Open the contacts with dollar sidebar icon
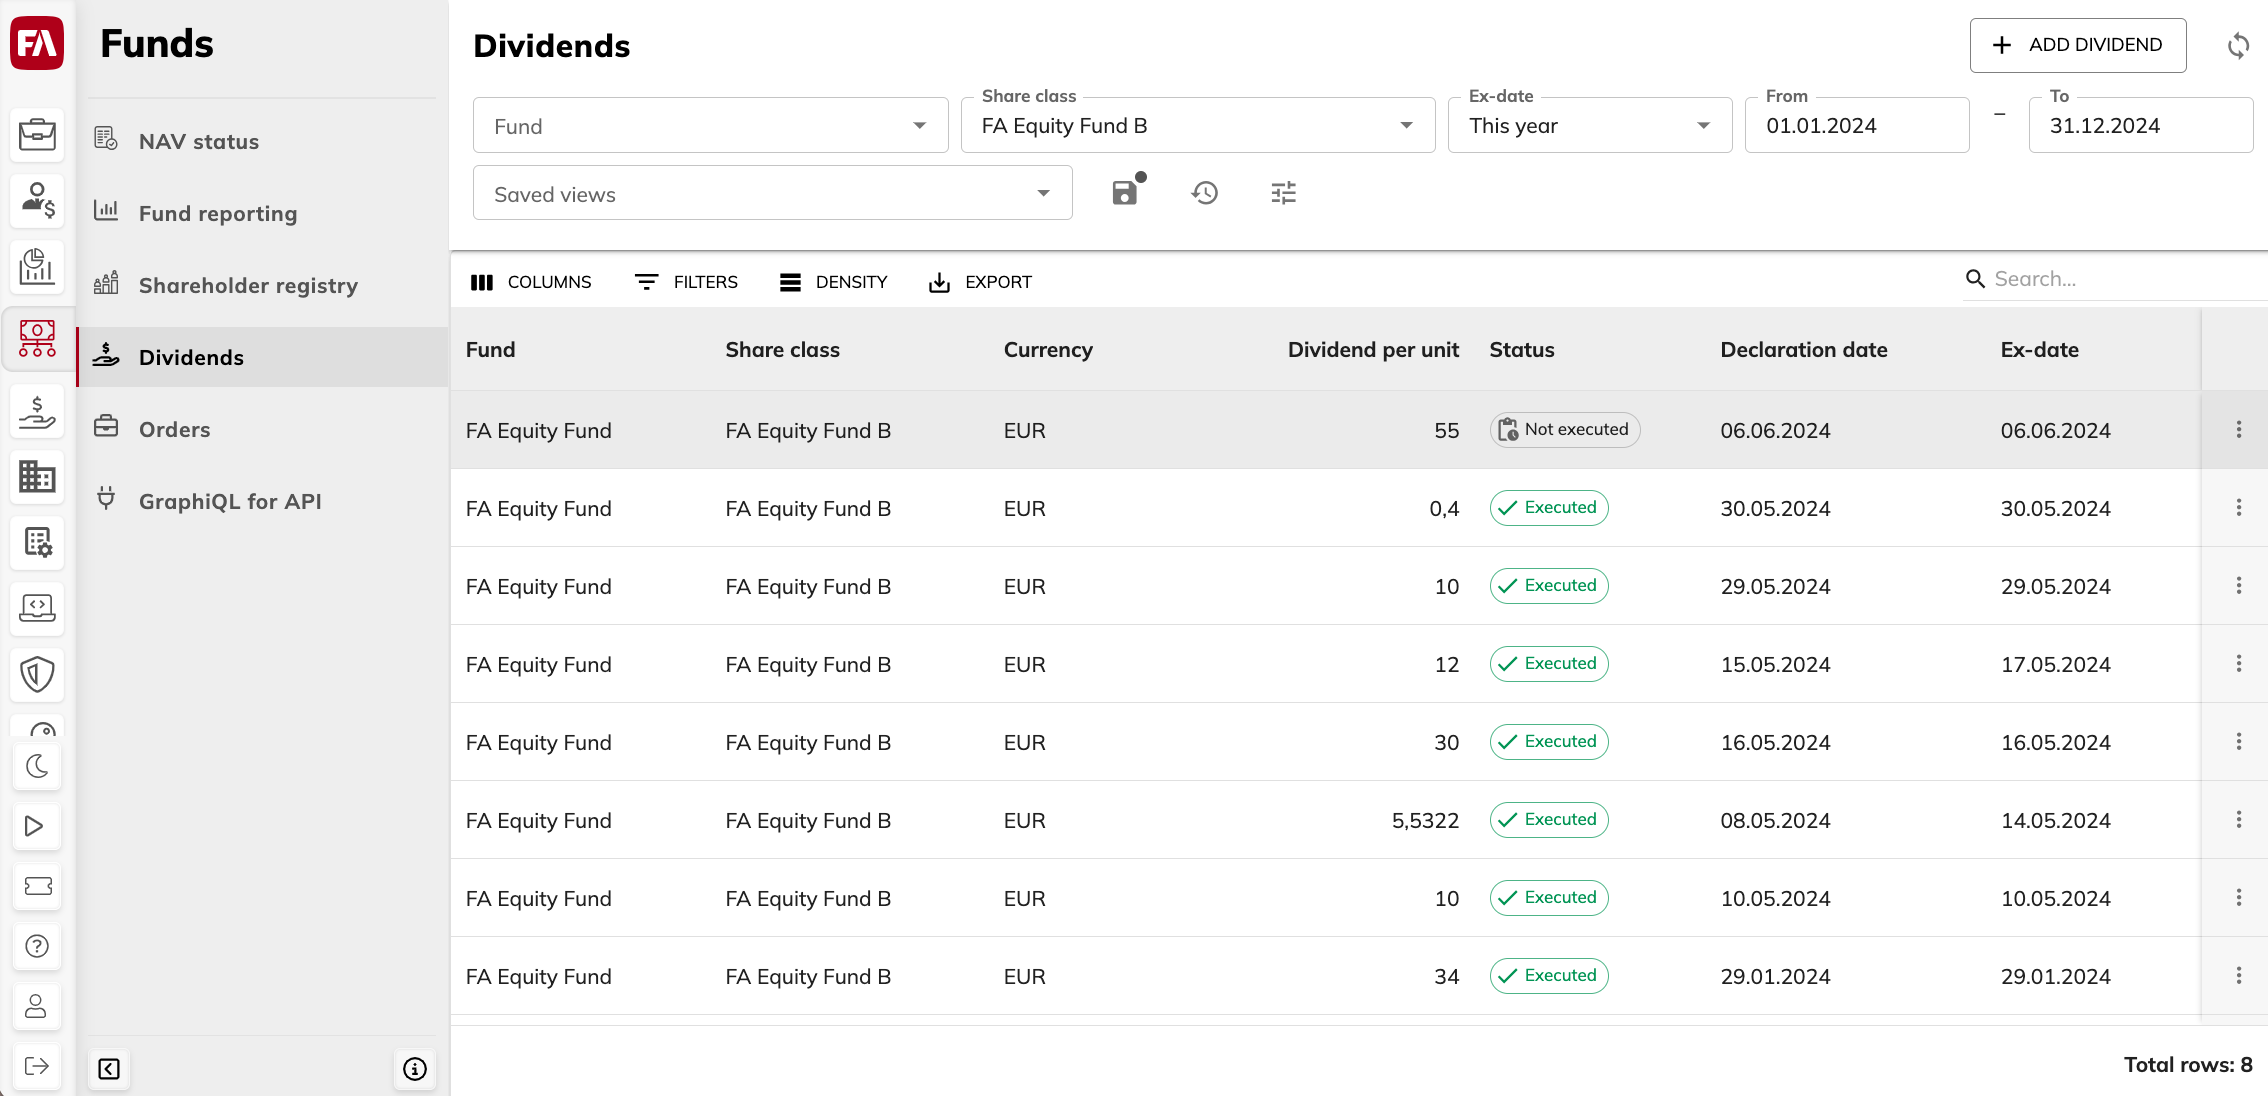The image size is (2268, 1096). (x=37, y=201)
